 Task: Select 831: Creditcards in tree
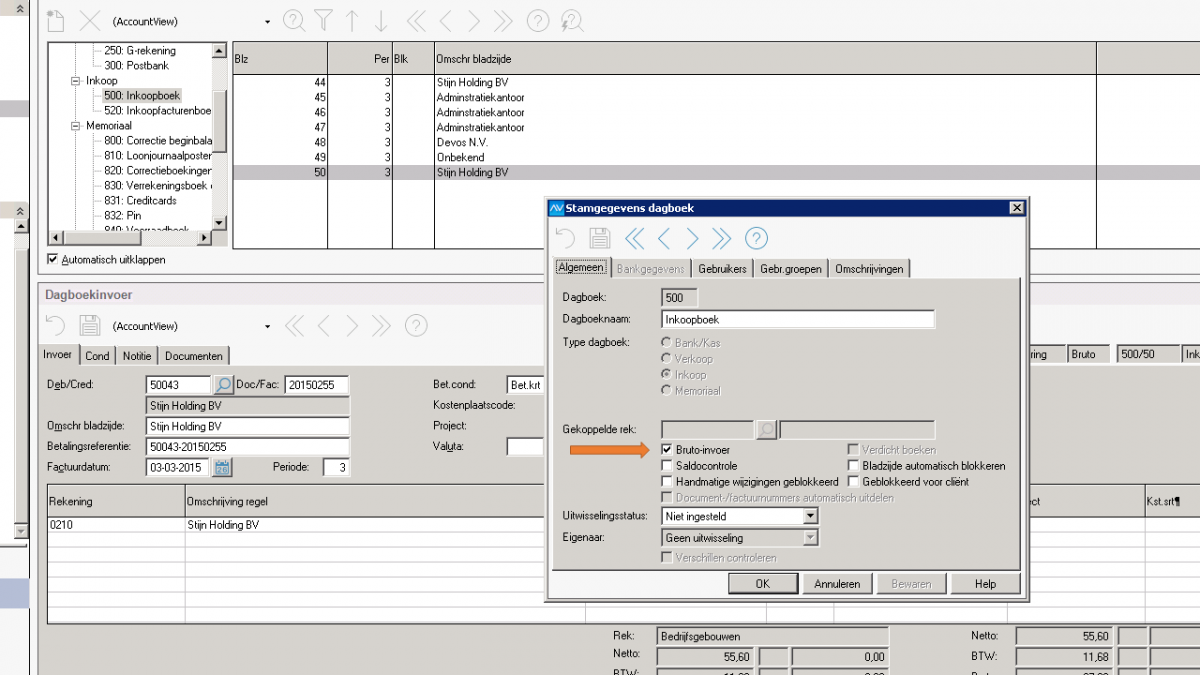[140, 201]
